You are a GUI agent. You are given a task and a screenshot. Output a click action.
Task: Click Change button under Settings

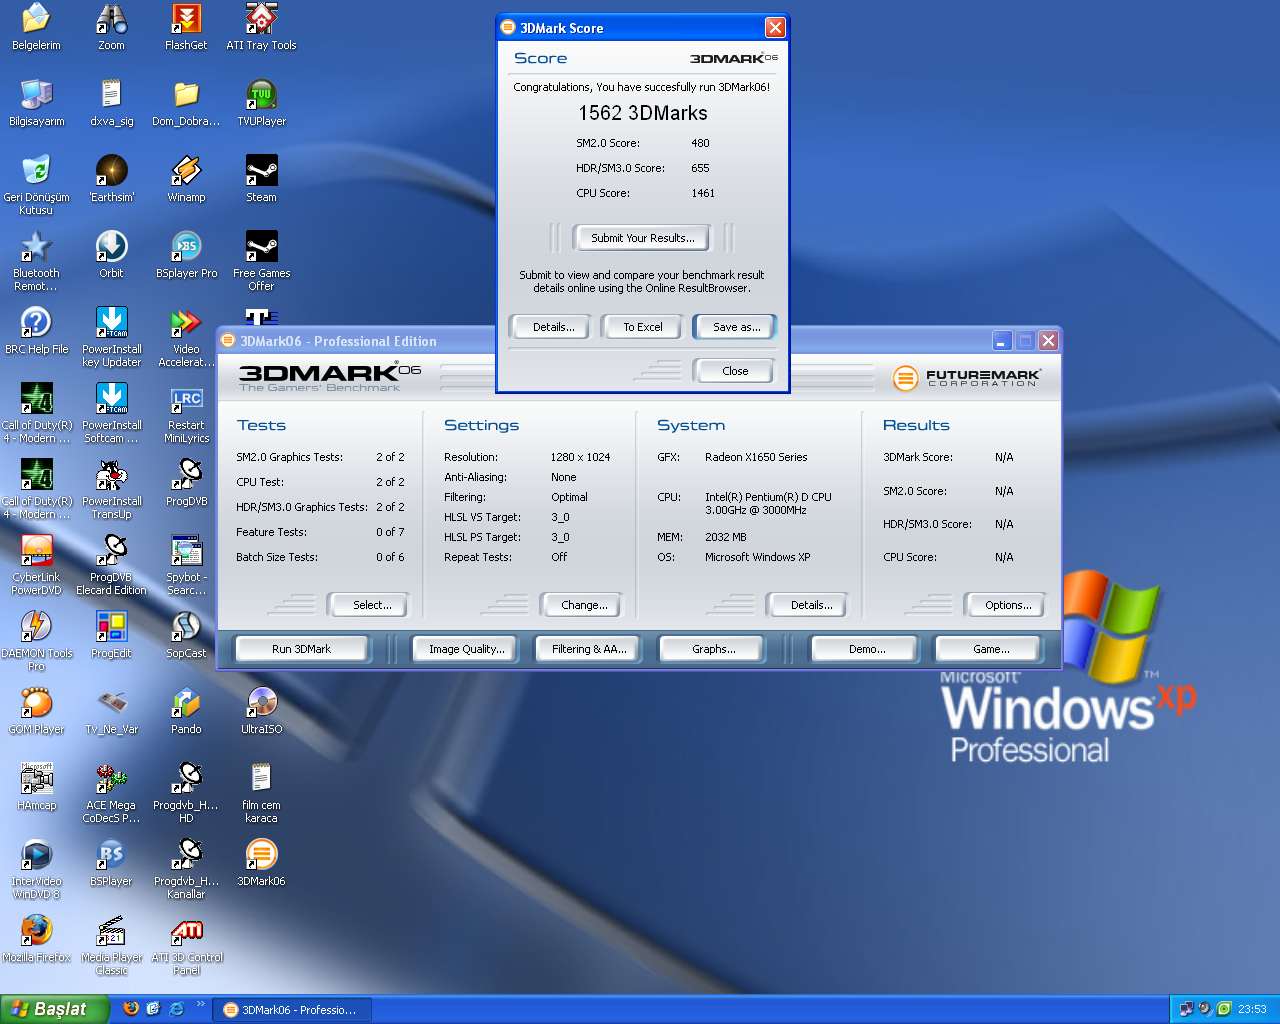584,605
